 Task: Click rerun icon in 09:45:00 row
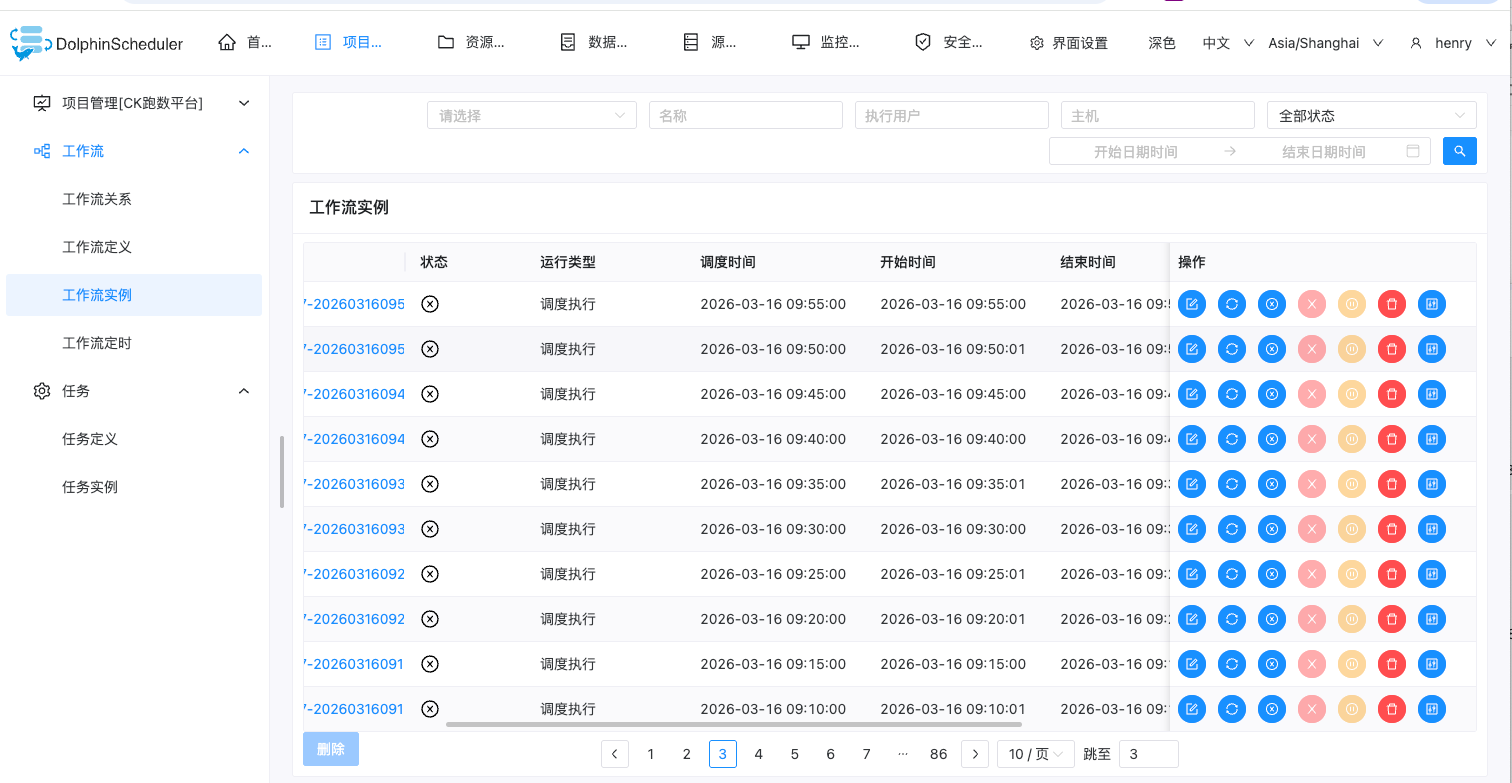click(x=1232, y=394)
